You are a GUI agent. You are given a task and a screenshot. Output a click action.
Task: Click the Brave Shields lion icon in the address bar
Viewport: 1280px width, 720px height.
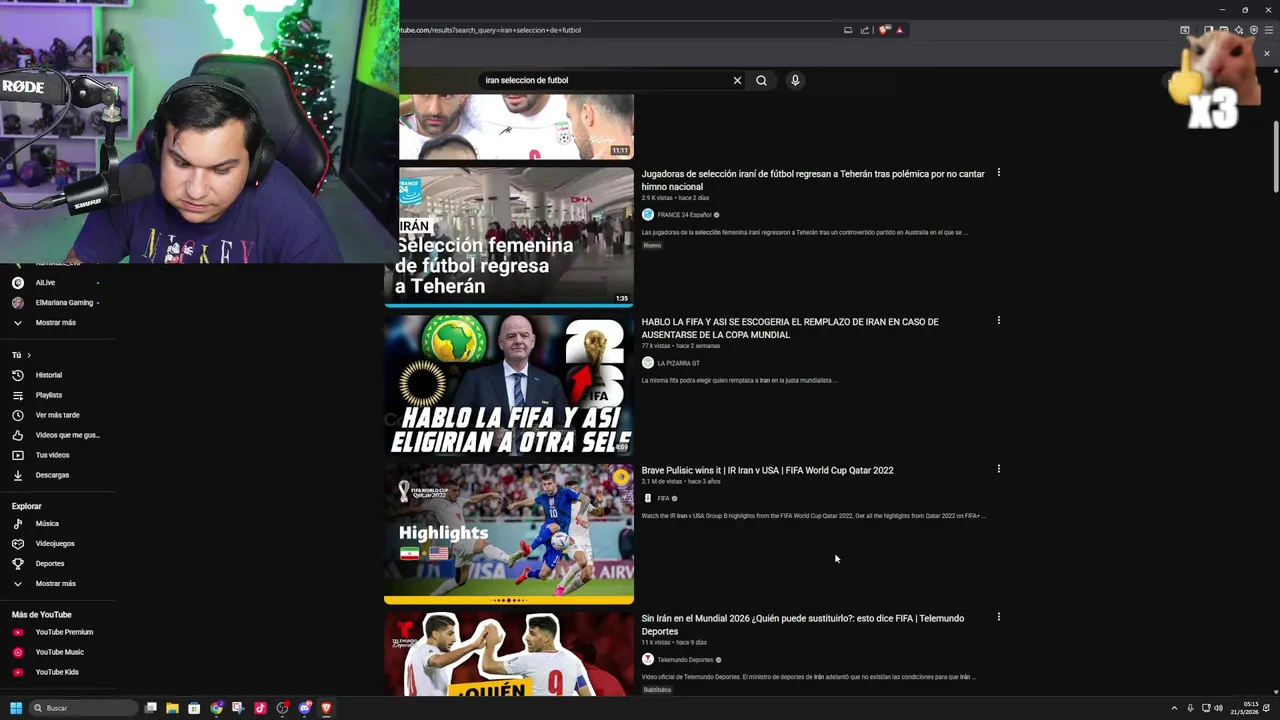click(x=884, y=30)
